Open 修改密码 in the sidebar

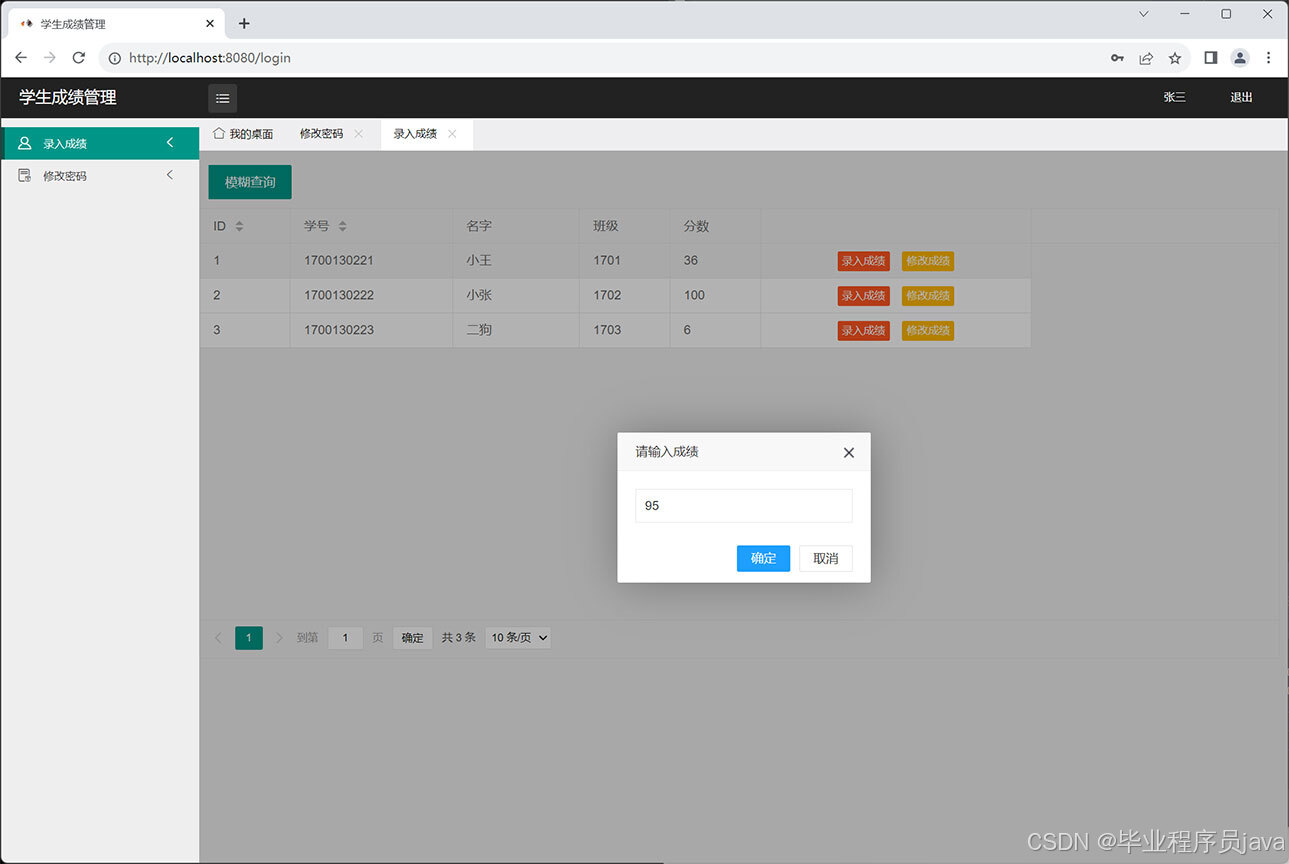point(100,175)
